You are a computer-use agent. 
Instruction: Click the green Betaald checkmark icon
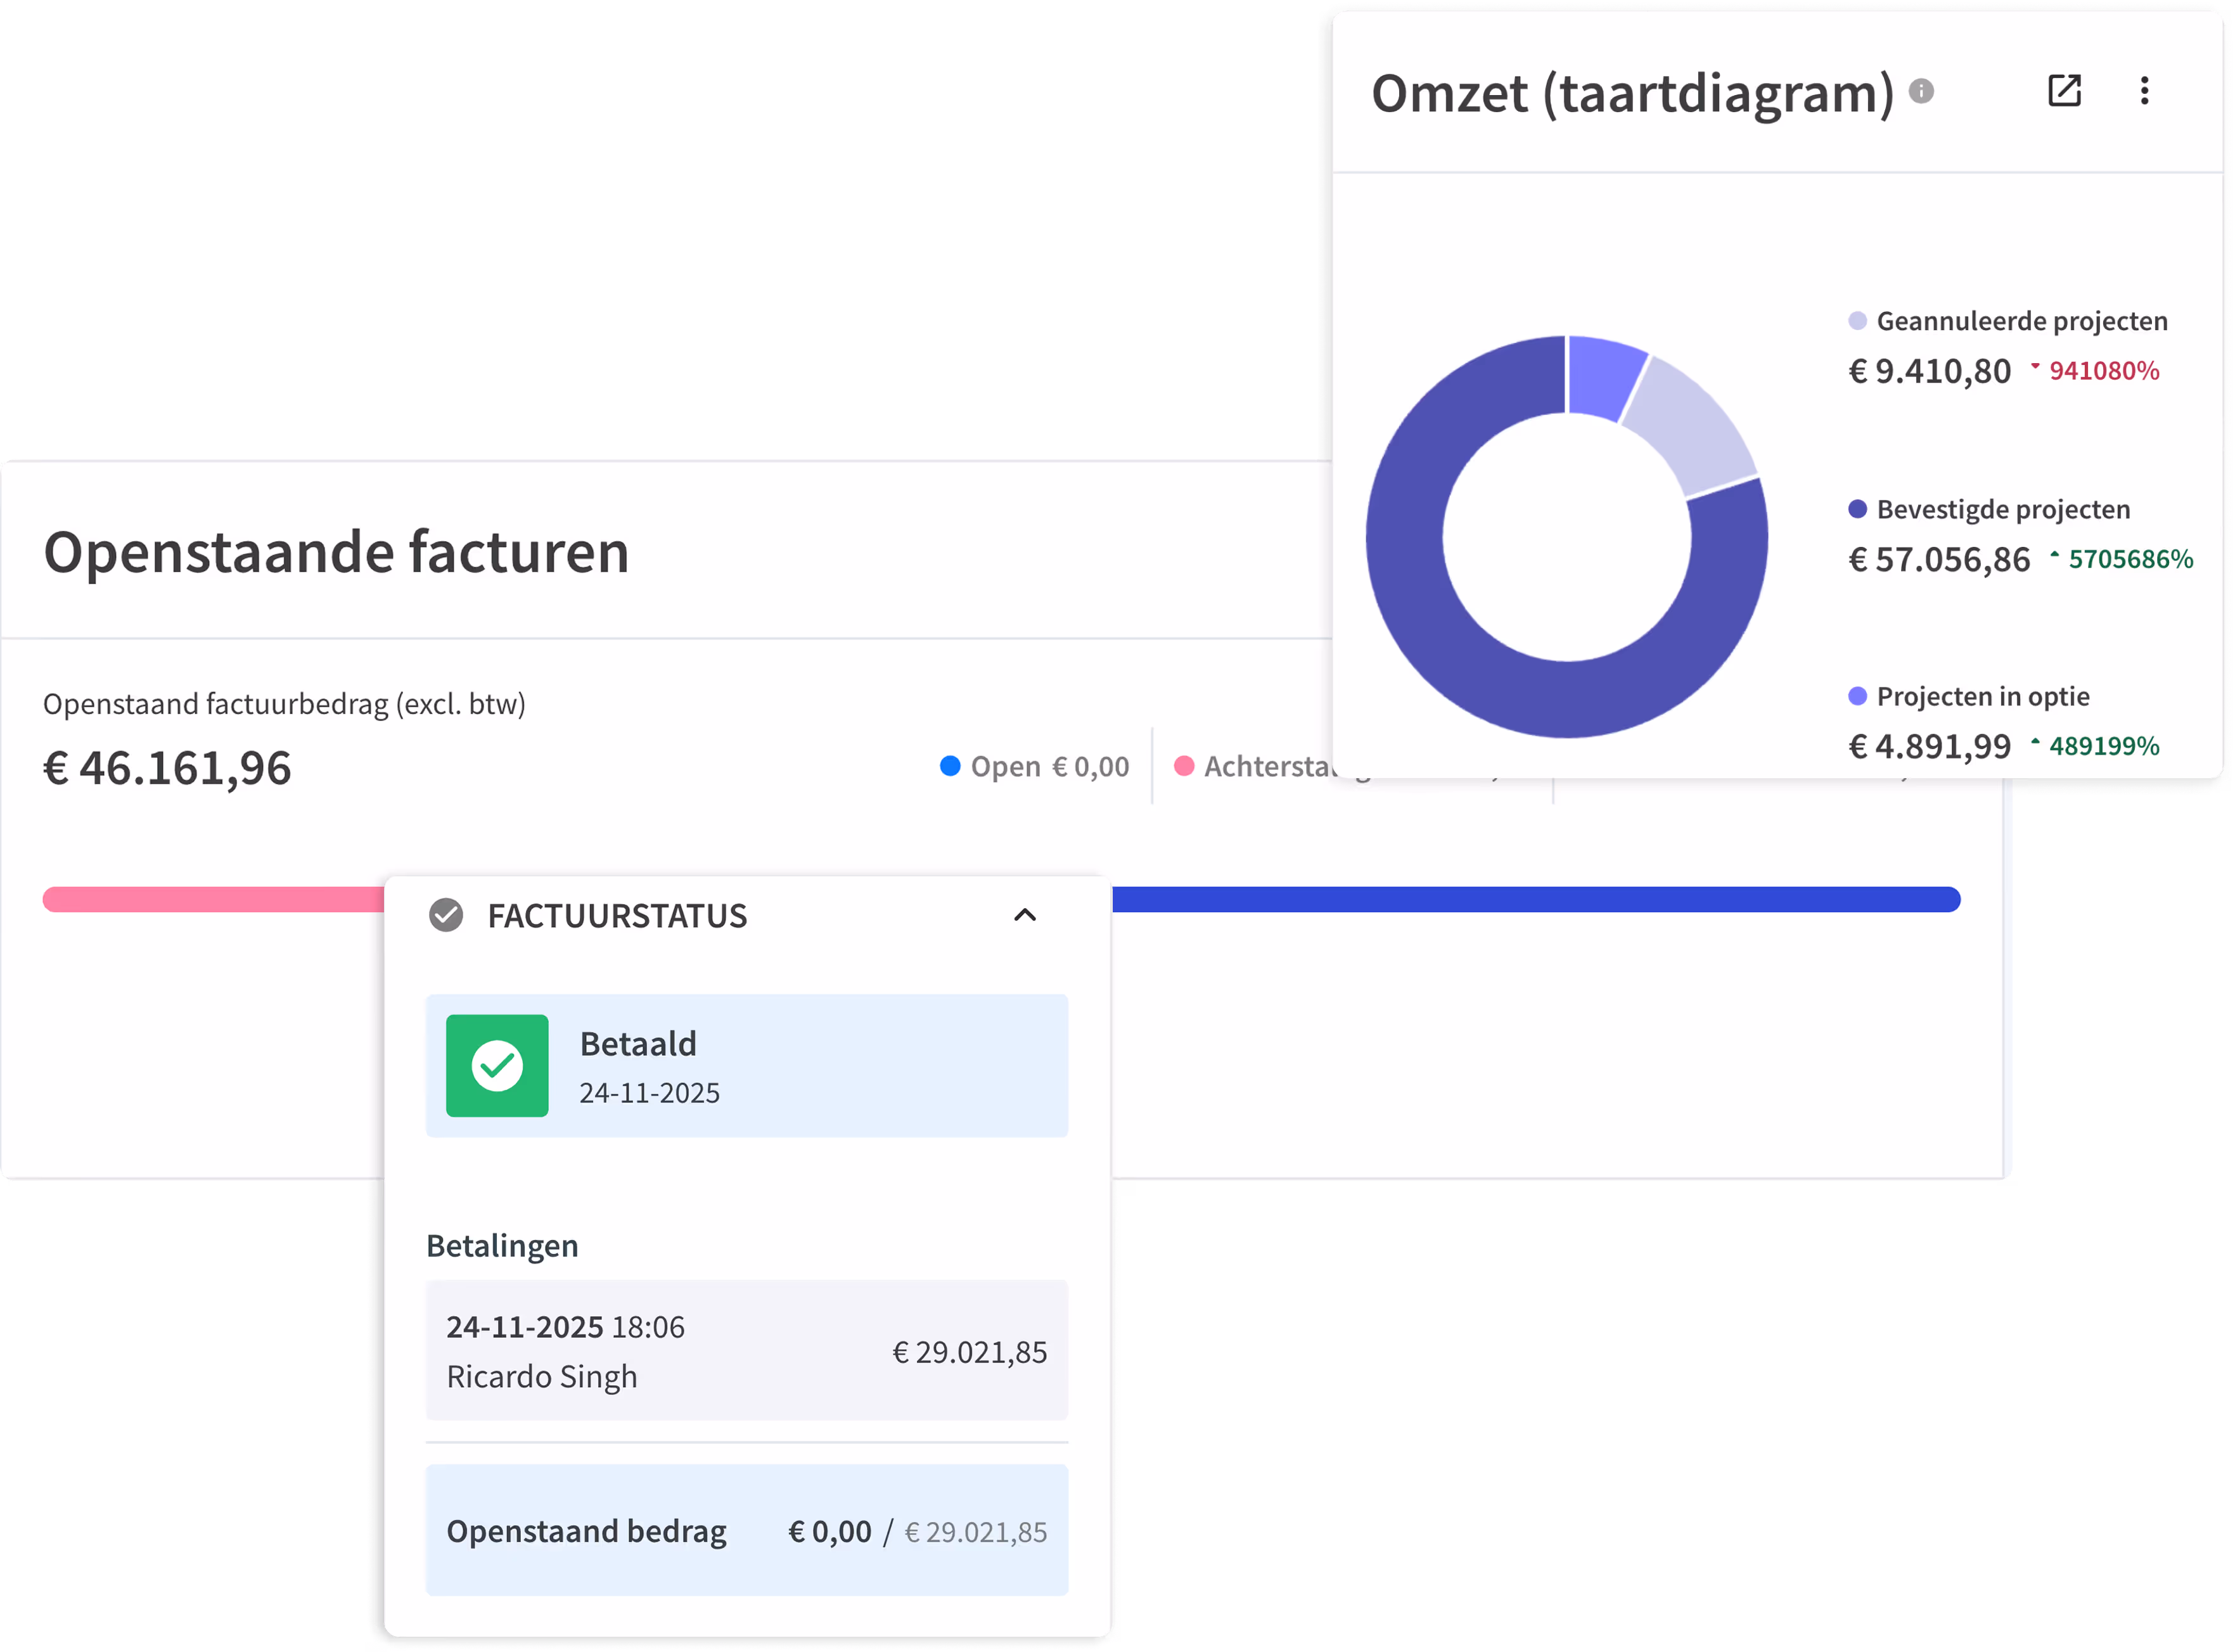[497, 1065]
